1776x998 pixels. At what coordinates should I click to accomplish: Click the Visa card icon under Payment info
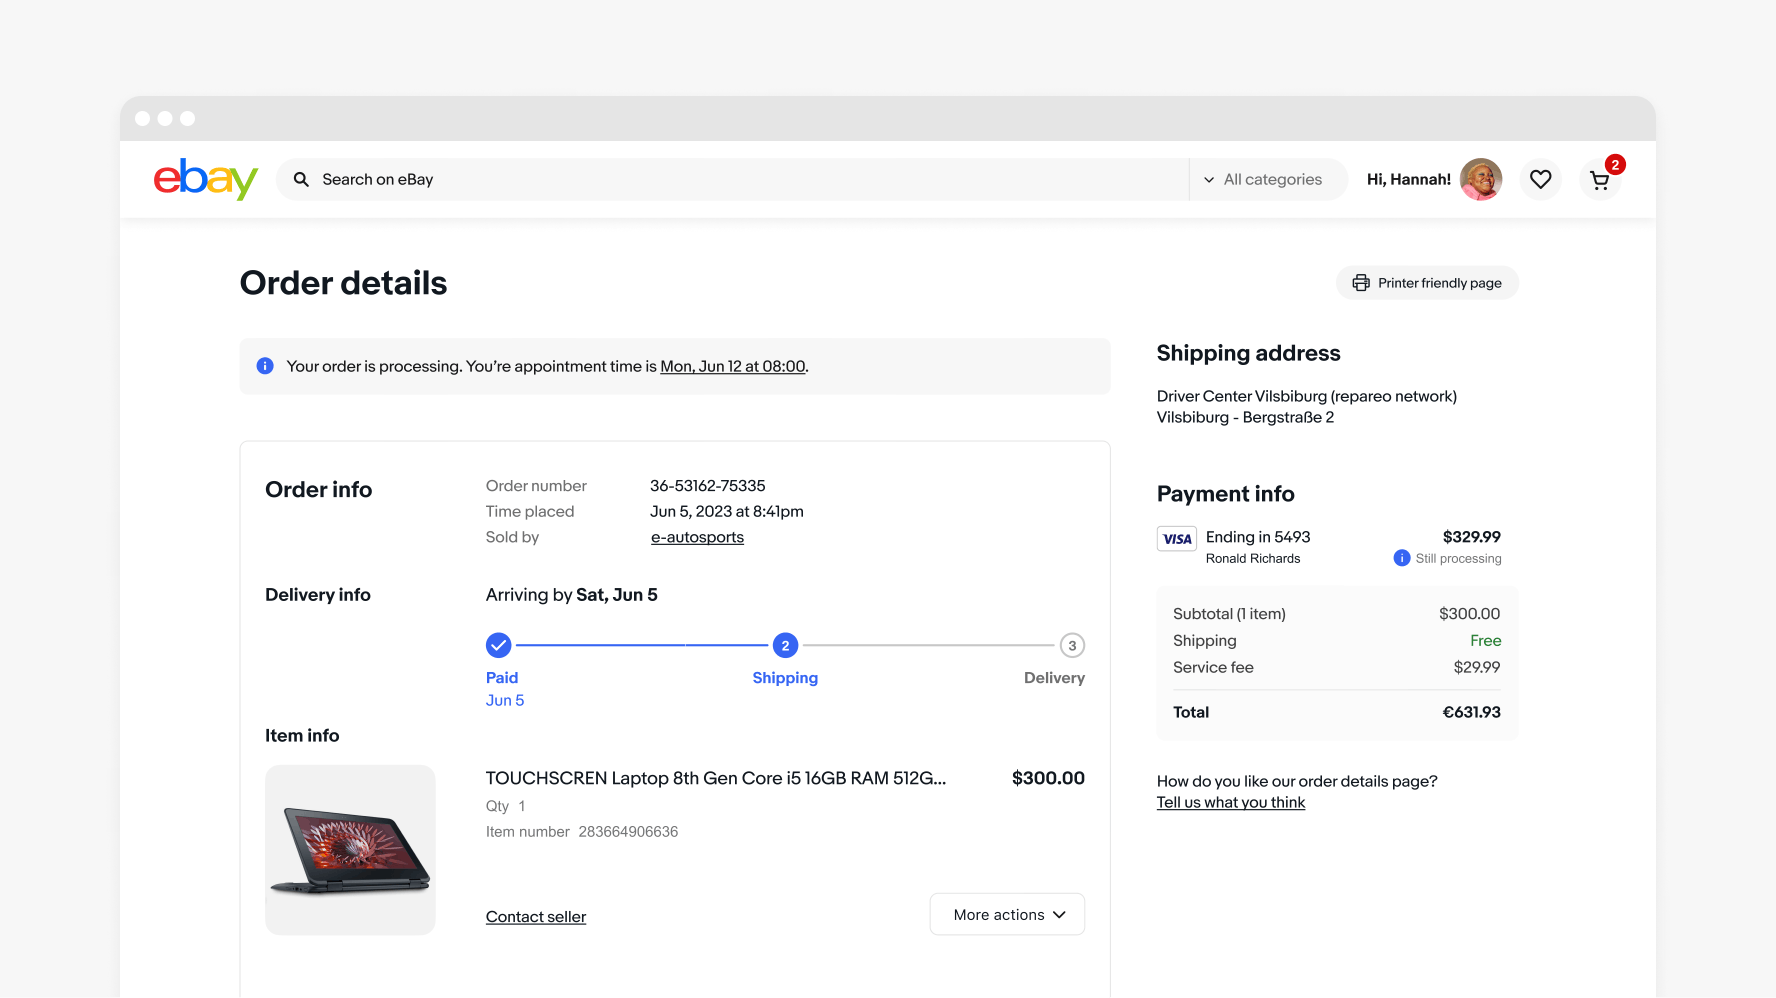tap(1176, 538)
